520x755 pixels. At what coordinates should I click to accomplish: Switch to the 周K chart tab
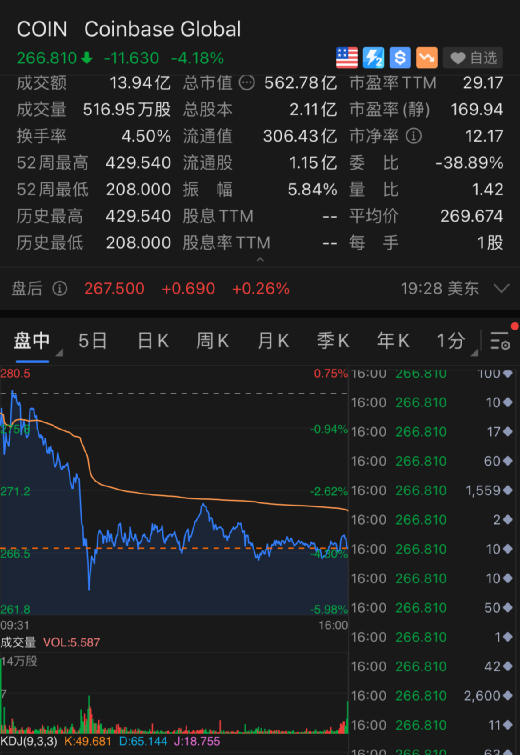coord(212,341)
